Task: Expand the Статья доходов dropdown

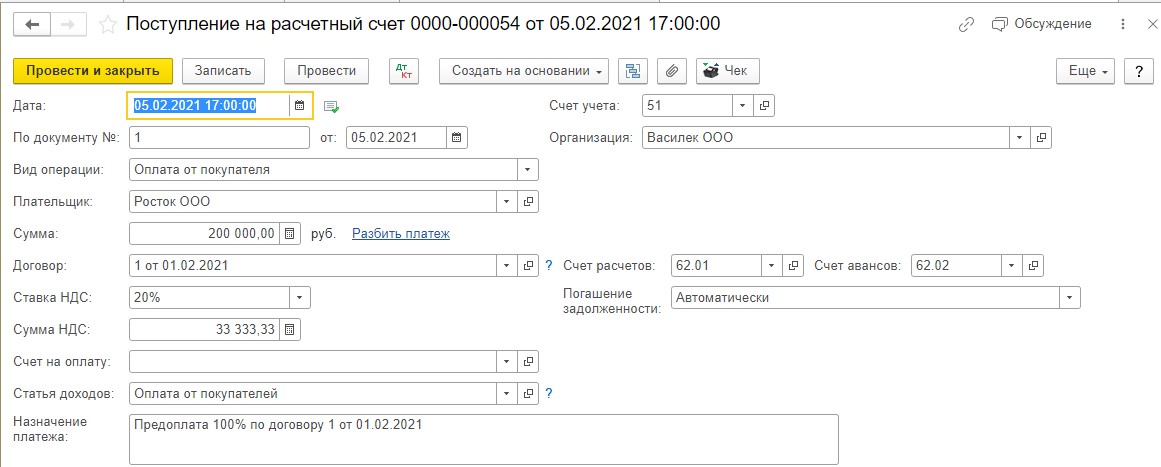Action: (x=507, y=394)
